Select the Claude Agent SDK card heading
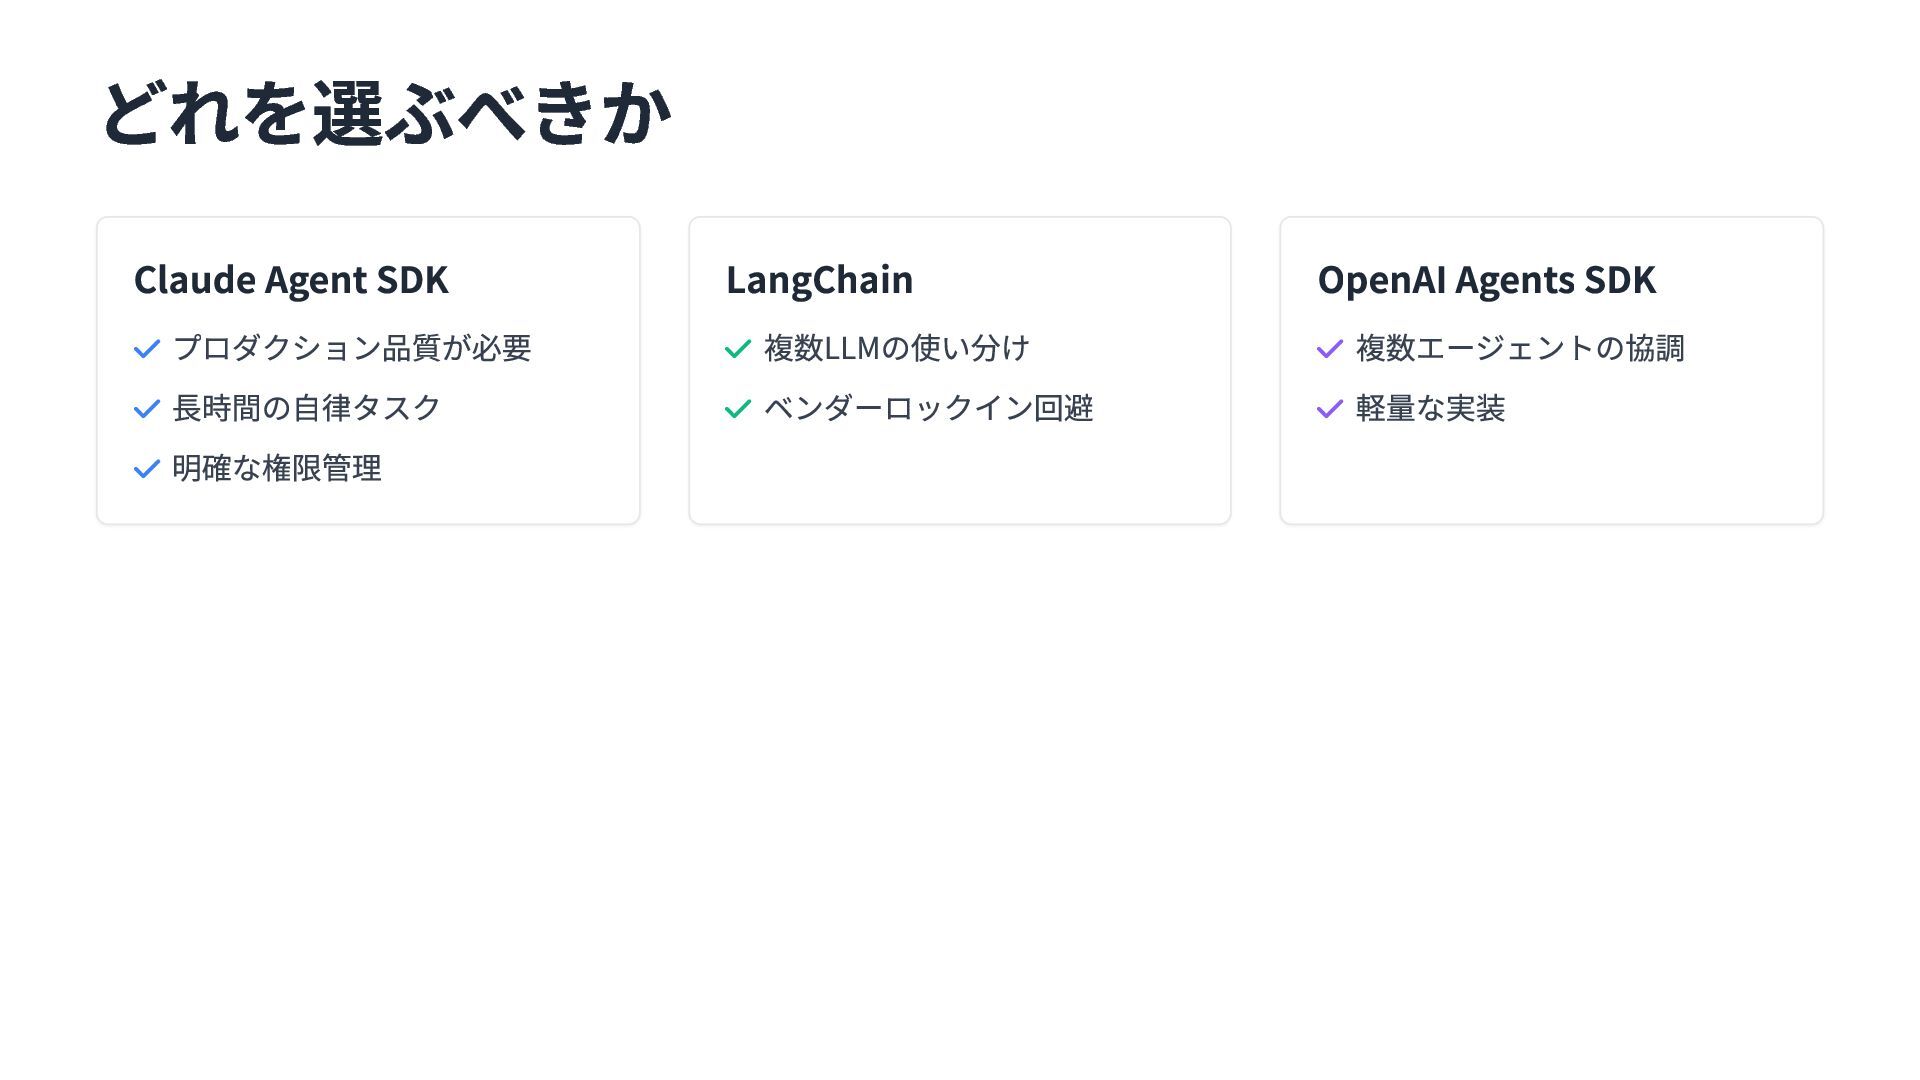 pos(291,280)
